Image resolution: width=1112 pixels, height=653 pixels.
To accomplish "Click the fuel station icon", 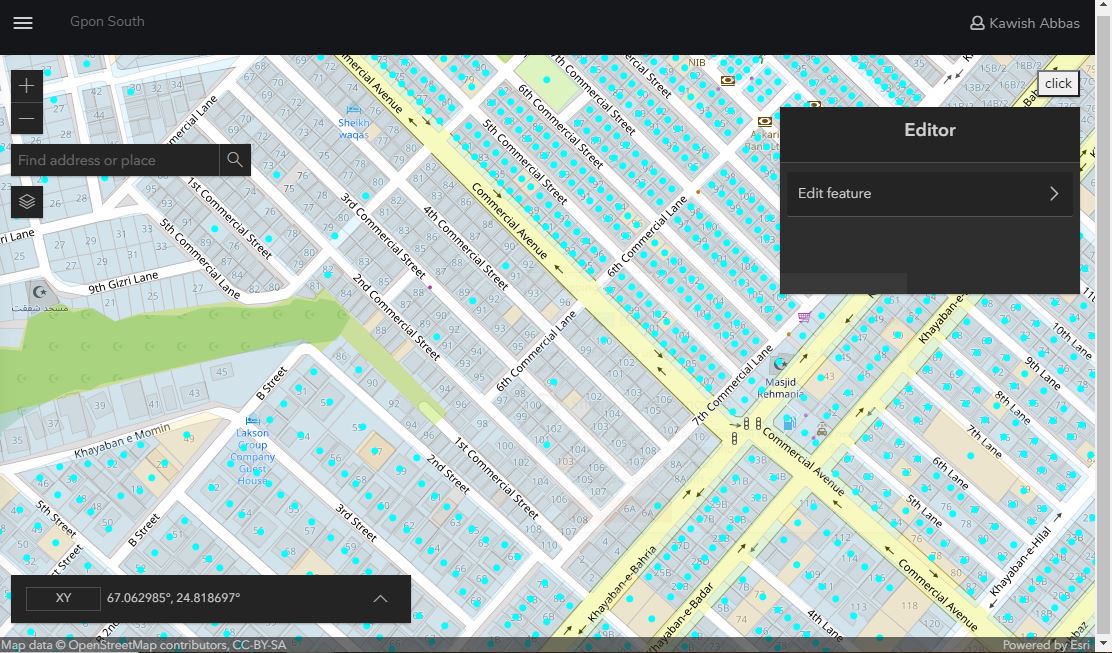I will tap(789, 423).
